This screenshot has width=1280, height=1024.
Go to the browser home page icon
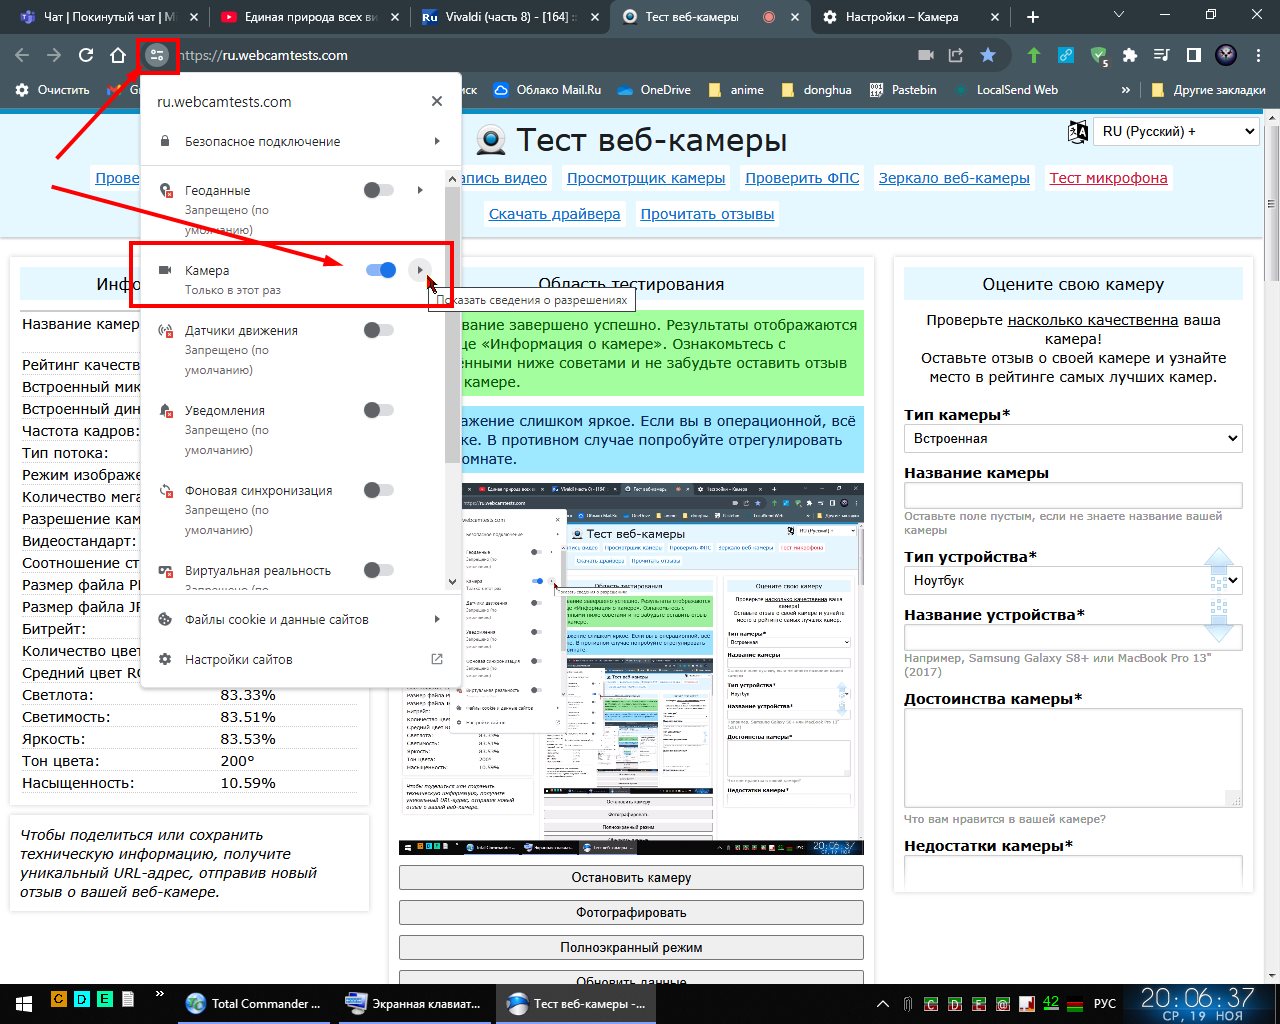(118, 55)
